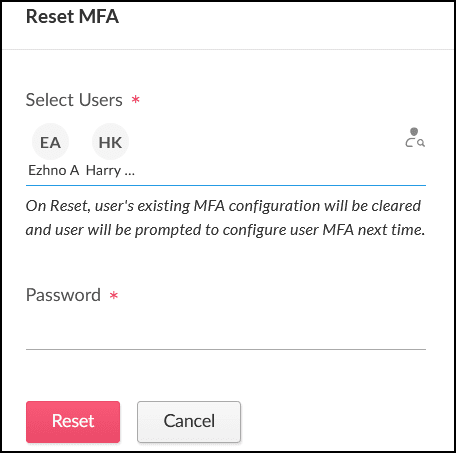Viewport: 456px width, 453px height.
Task: Click the red asterisk beside Select Users
Action: point(135,99)
